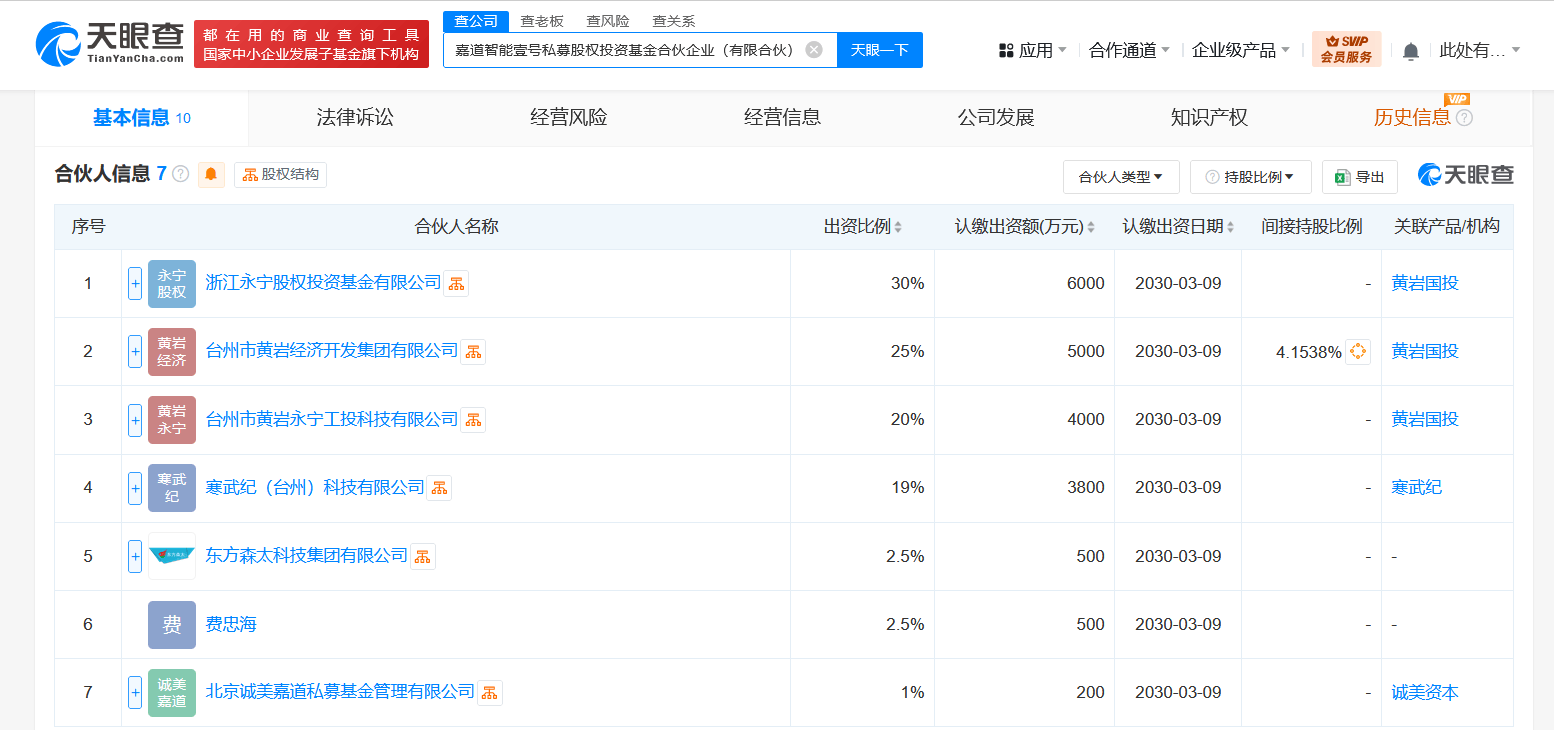Click equity chart icon next to 寒武纪（台州）科技有限公司
Image resolution: width=1554 pixels, height=730 pixels.
click(x=439, y=488)
